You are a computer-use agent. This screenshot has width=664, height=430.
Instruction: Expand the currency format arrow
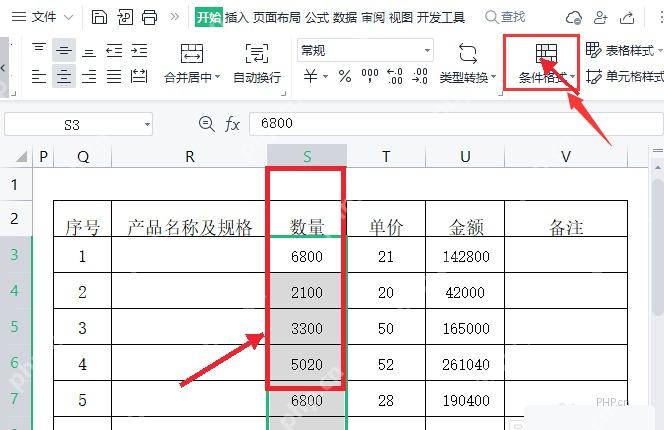(x=326, y=77)
